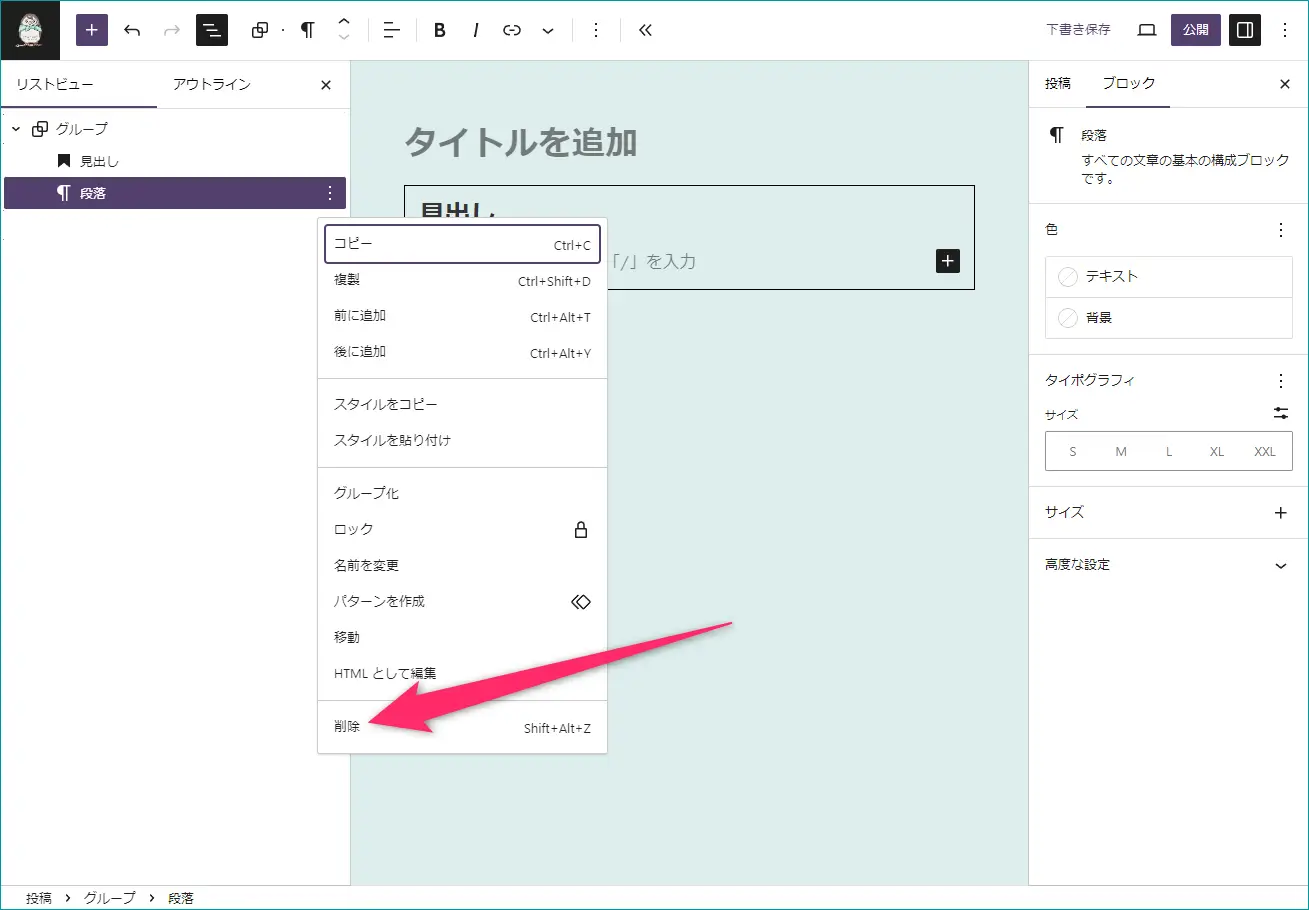Click the preview device icon
The image size is (1309, 910).
[x=1147, y=30]
